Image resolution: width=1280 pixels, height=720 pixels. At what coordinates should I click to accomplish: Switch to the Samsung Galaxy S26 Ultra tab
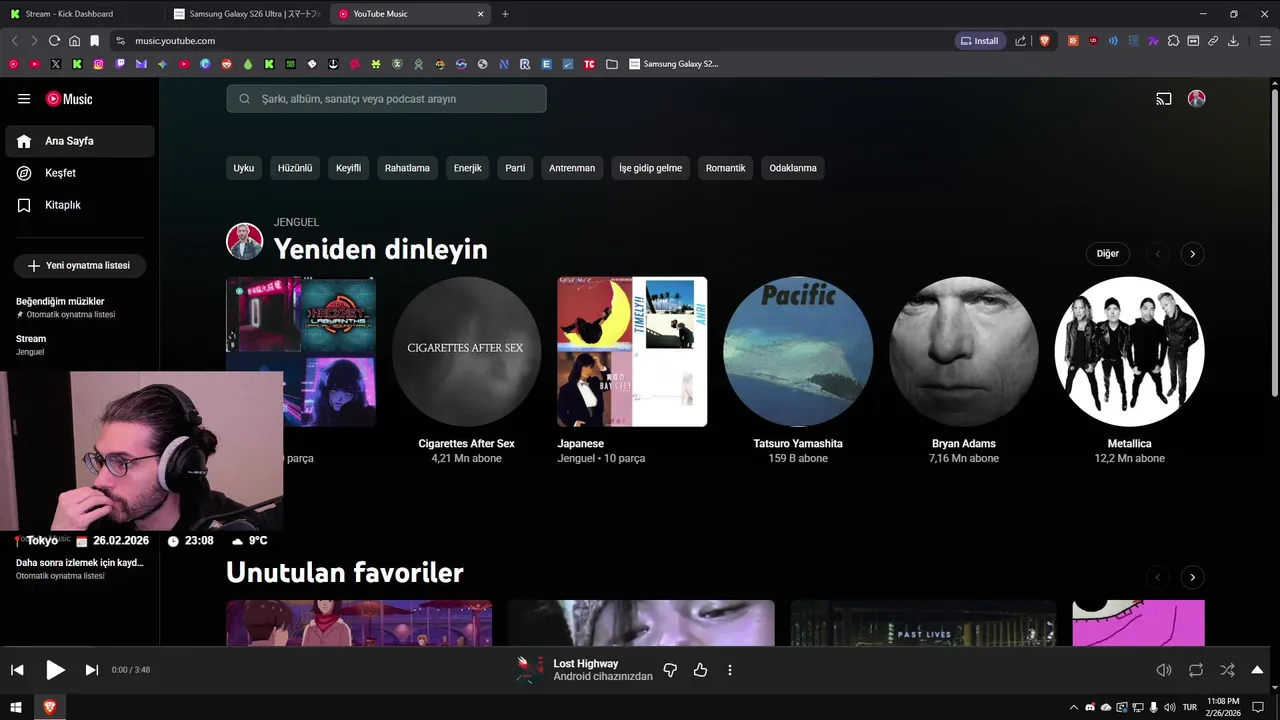tap(246, 14)
